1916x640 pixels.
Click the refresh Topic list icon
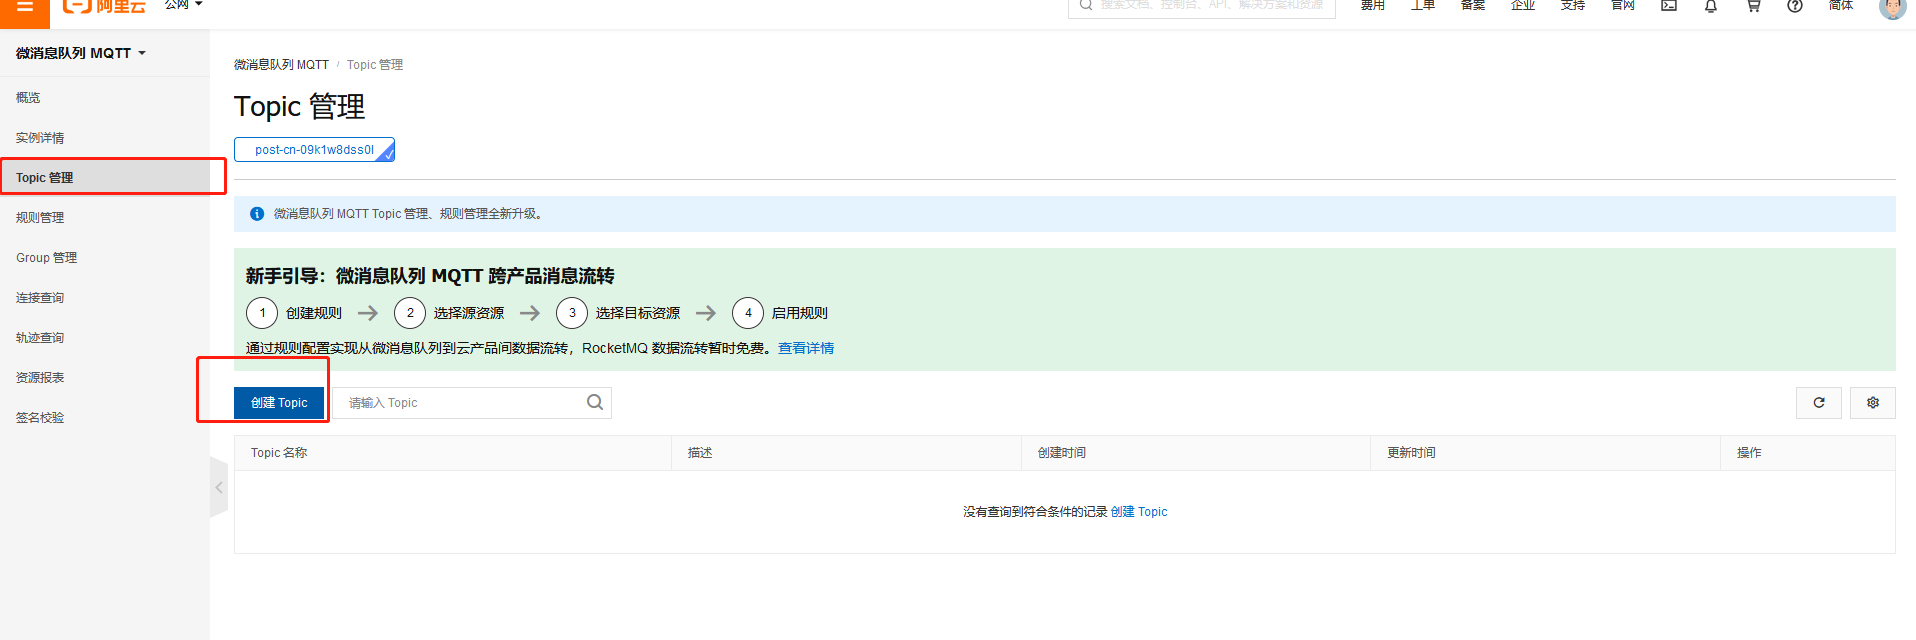coord(1819,403)
